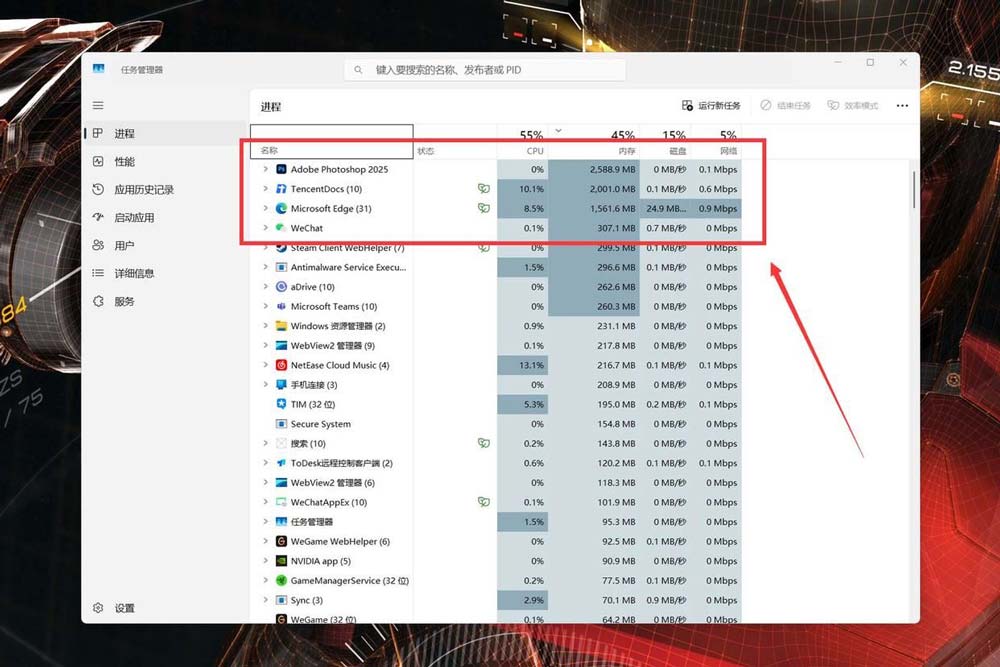Click the 状态 column header
1000x667 pixels.
(455, 142)
